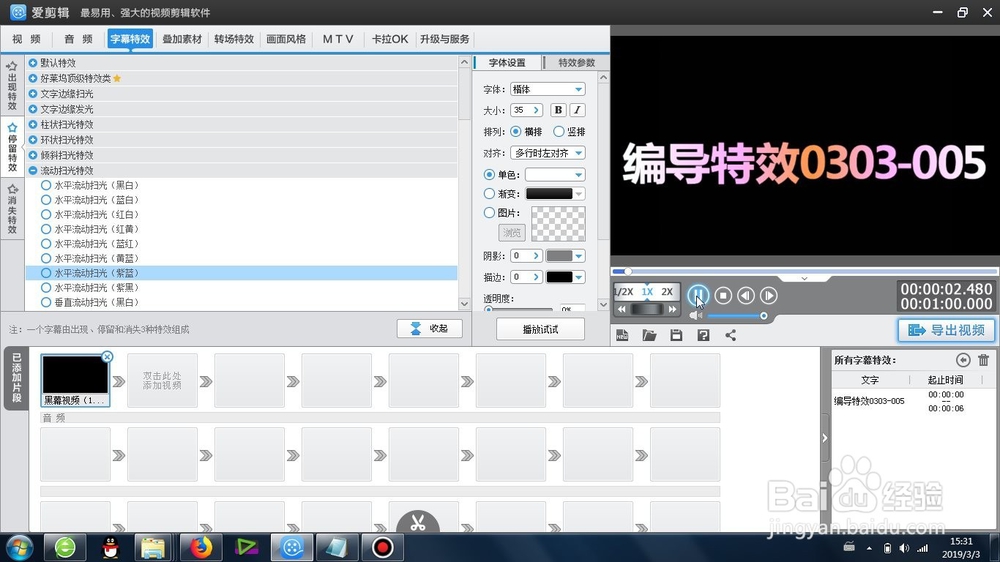Open Firefox from the taskbar
The image size is (1000, 562).
(200, 547)
